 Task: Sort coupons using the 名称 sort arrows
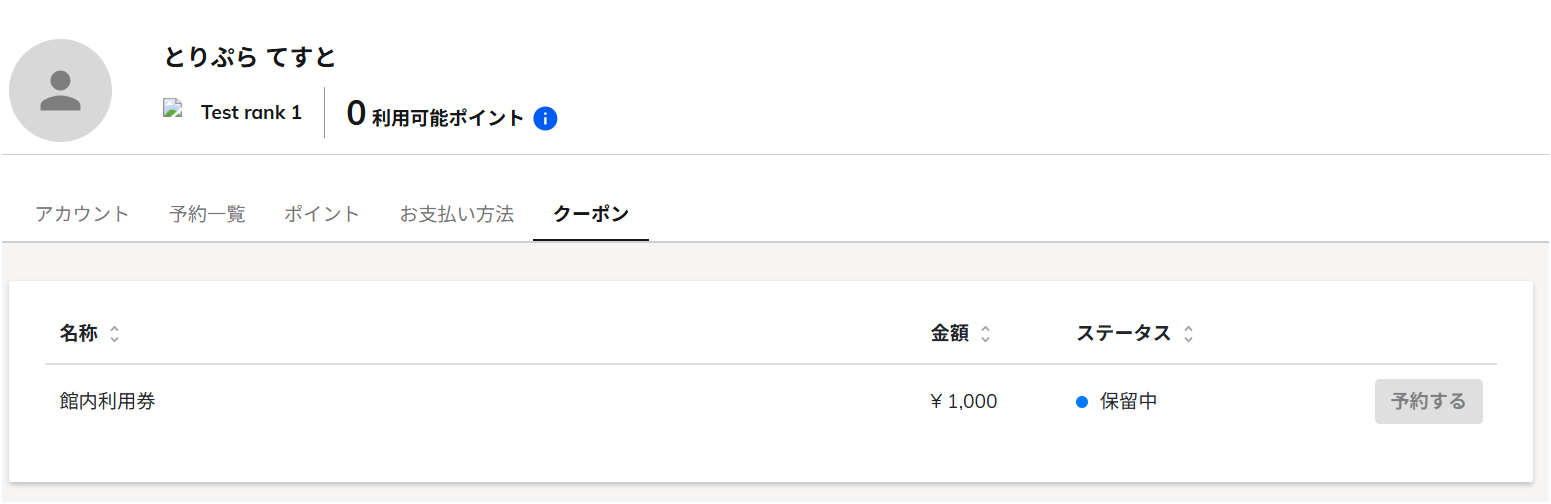pyautogui.click(x=115, y=334)
